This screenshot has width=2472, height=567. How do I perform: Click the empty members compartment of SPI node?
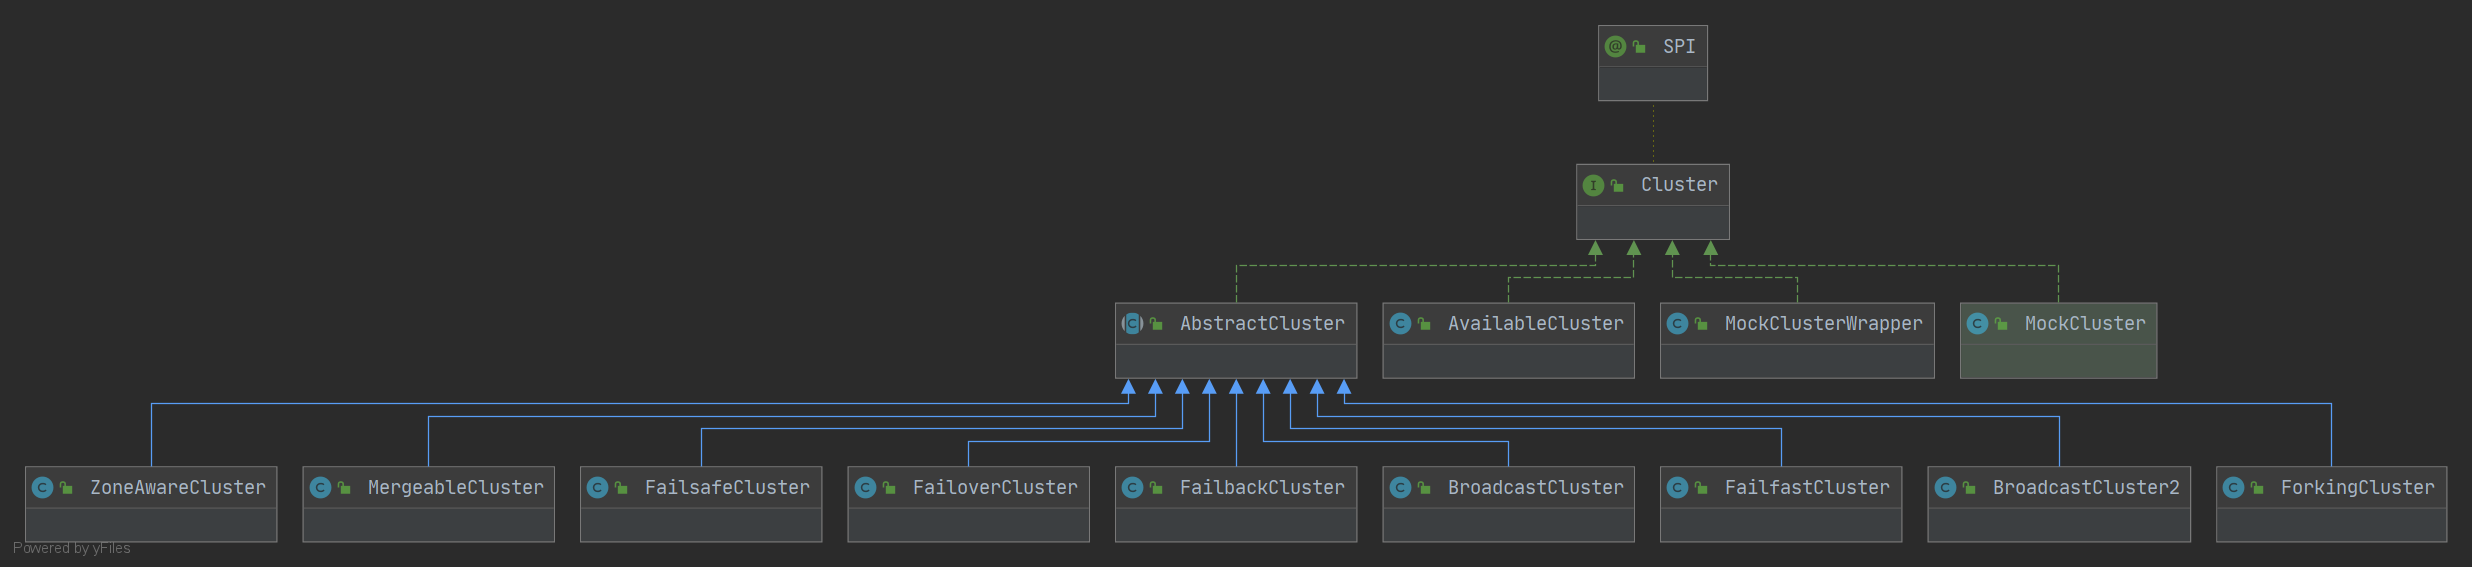[x=1652, y=84]
